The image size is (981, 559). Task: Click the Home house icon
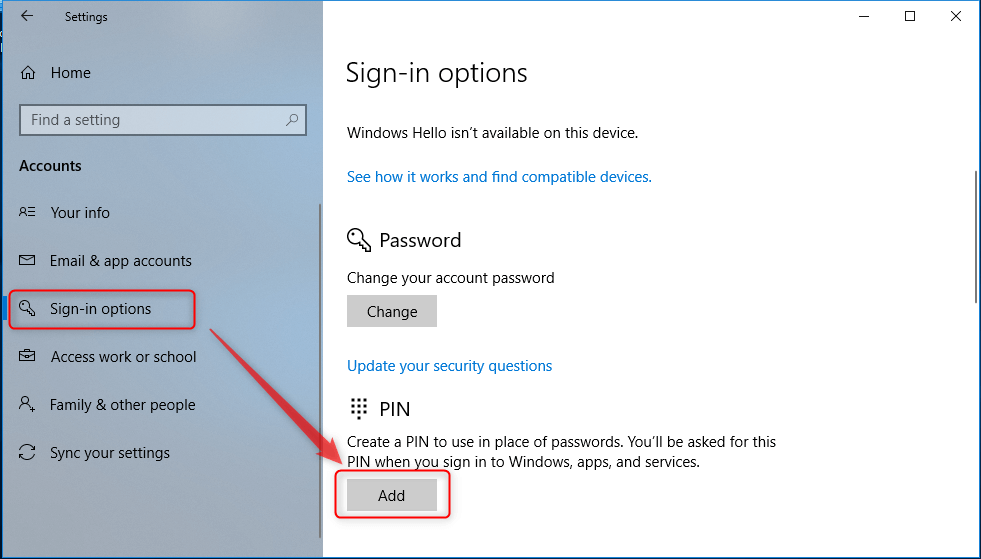click(28, 73)
